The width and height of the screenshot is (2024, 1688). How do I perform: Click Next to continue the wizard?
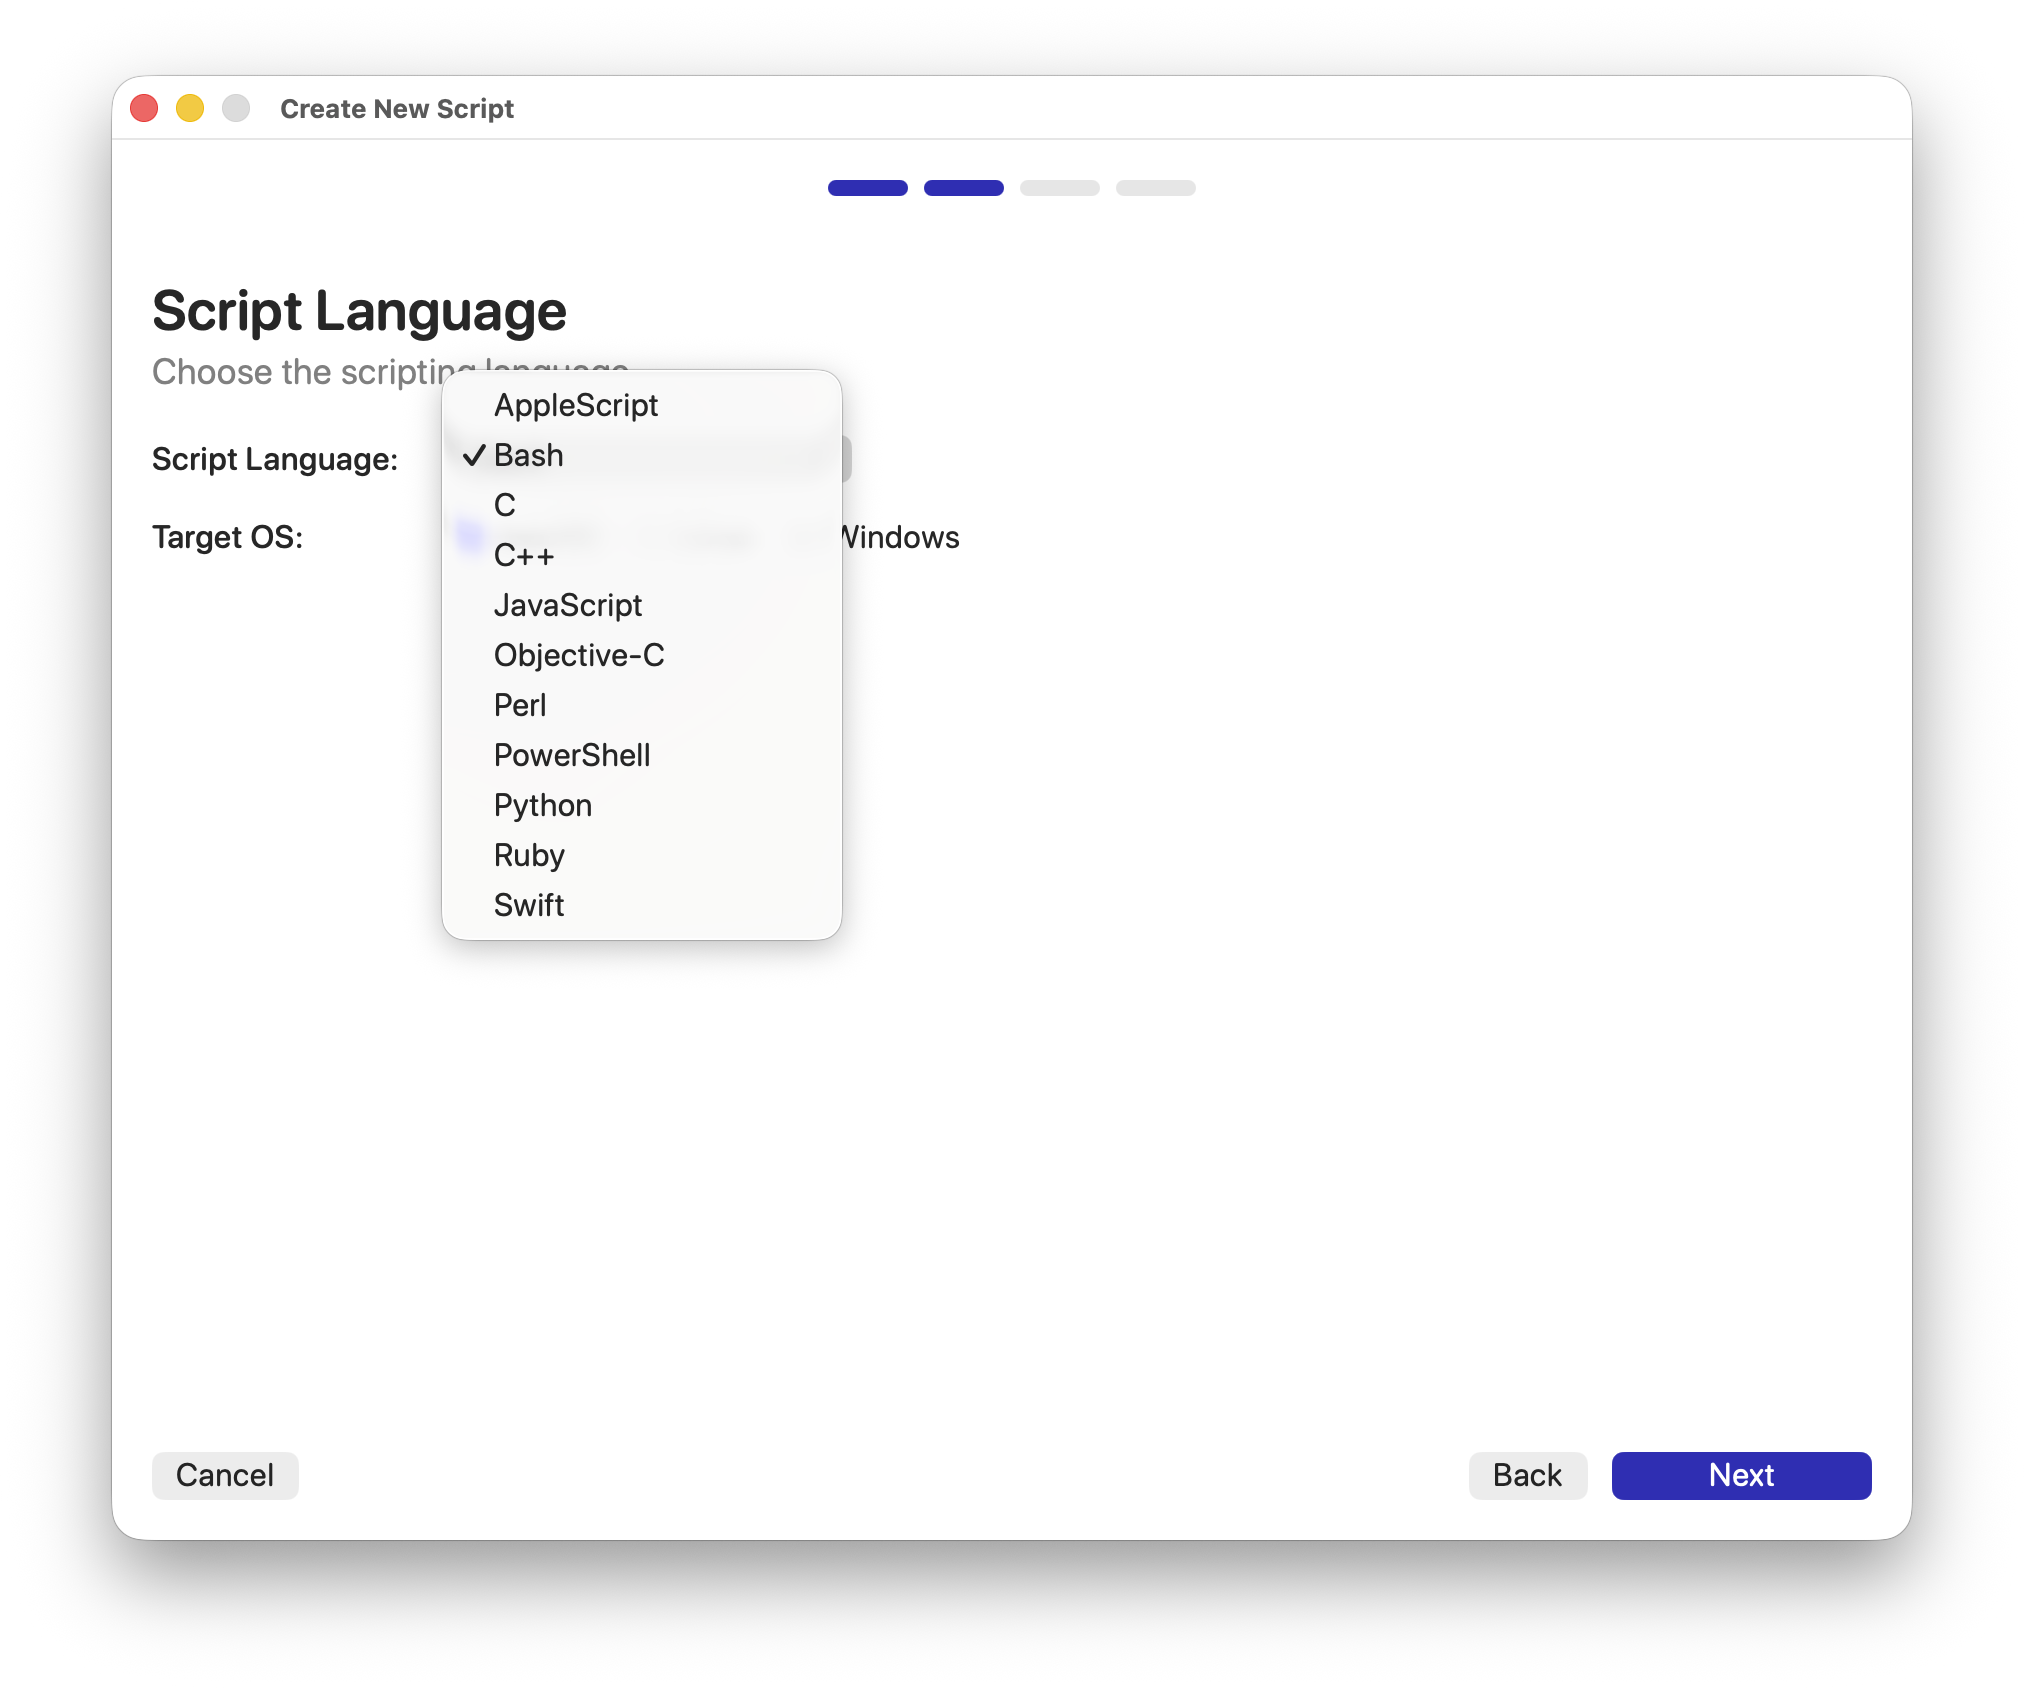(x=1741, y=1475)
